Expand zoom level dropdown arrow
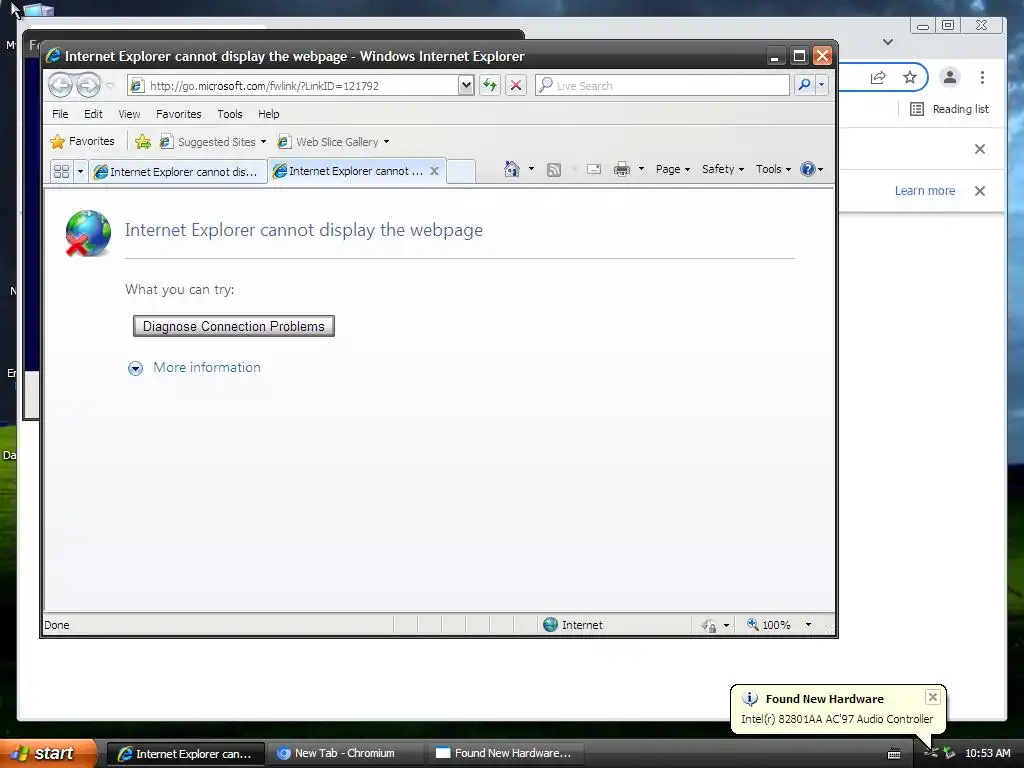 click(808, 625)
